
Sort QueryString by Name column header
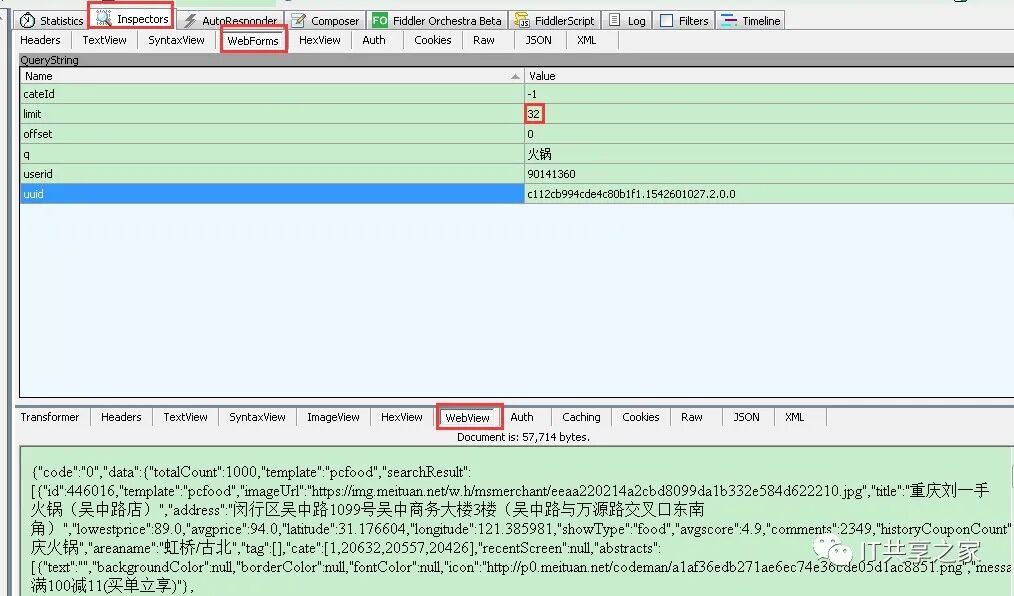click(x=272, y=76)
